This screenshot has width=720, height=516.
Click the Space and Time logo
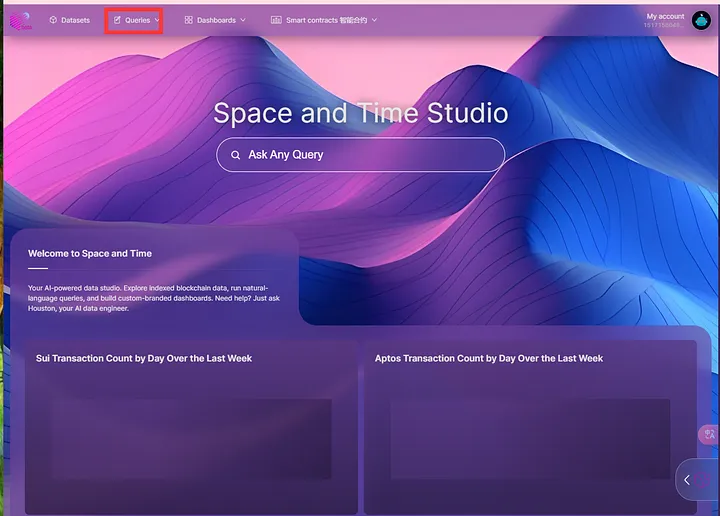click(20, 20)
